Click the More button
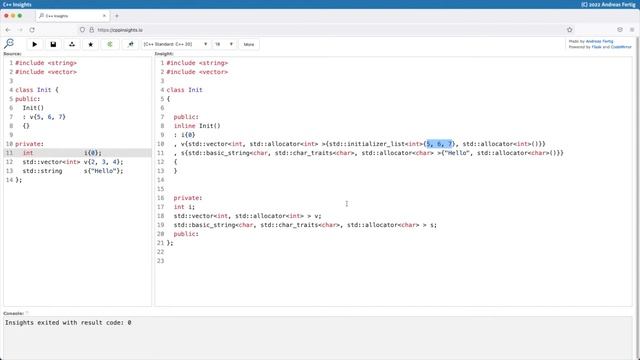This screenshot has height=360, width=640. click(249, 44)
